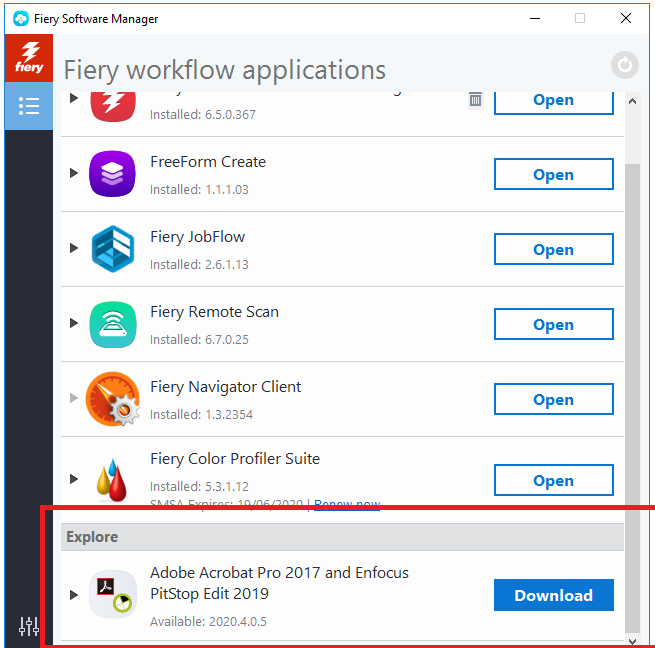Download Adobe Acrobat Pro 2017 and PitStop
Screen dimensions: 655x648
(553, 595)
